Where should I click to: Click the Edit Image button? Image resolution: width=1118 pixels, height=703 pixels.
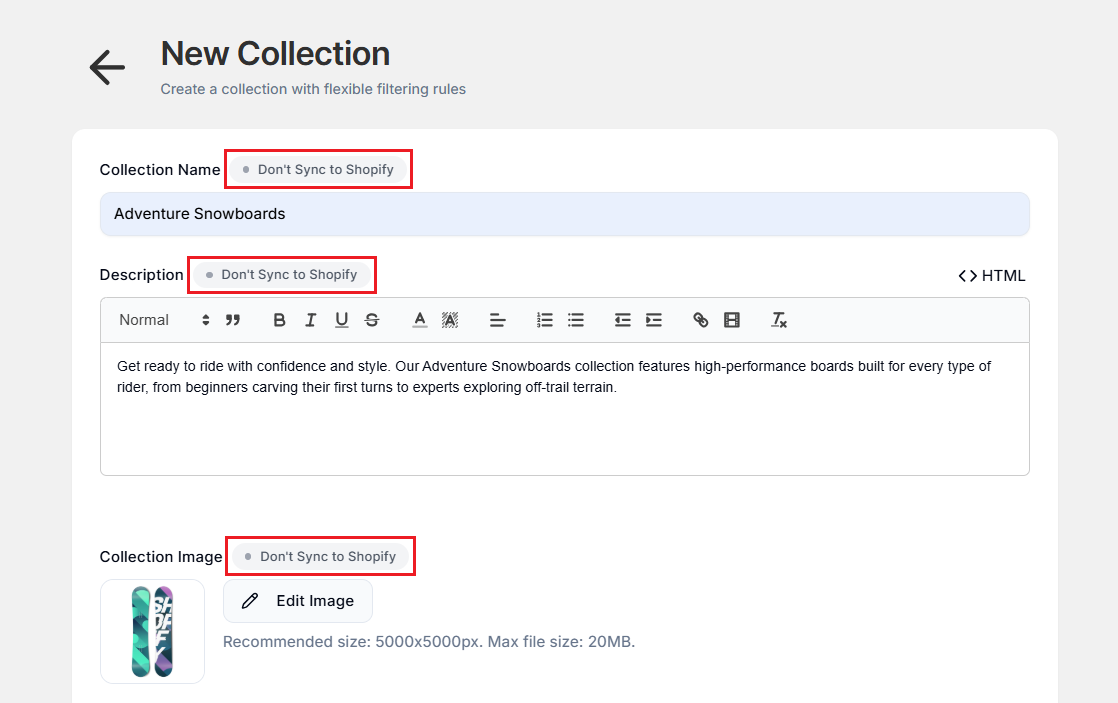pyautogui.click(x=297, y=600)
